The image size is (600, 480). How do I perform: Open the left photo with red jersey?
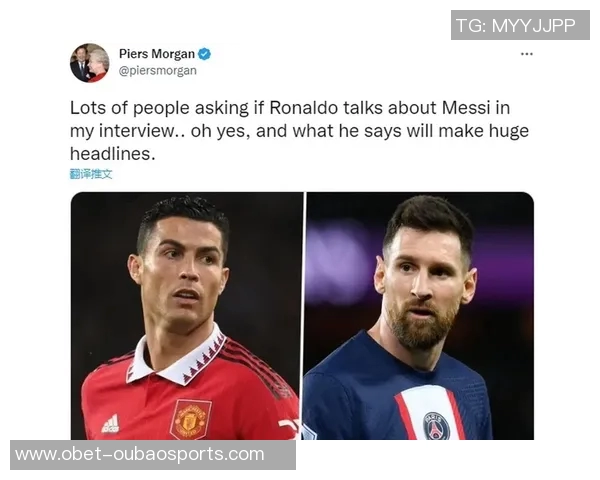(187, 316)
